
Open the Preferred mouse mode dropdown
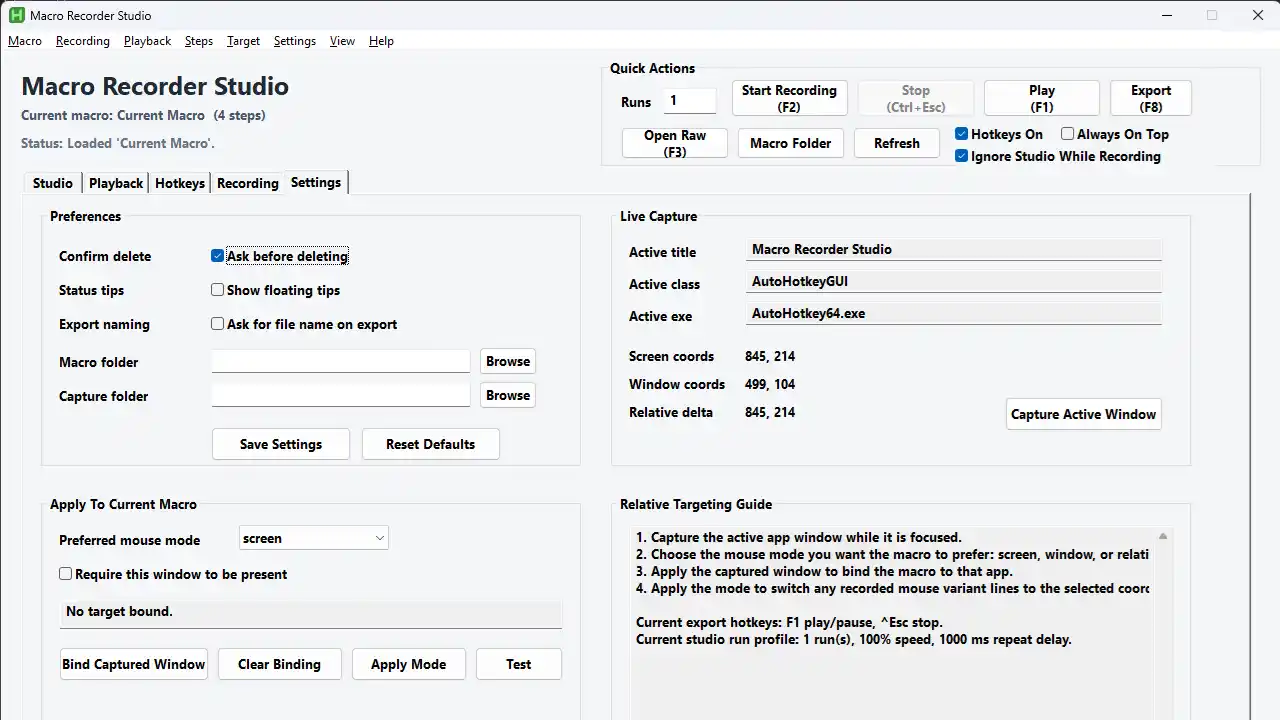coord(314,538)
